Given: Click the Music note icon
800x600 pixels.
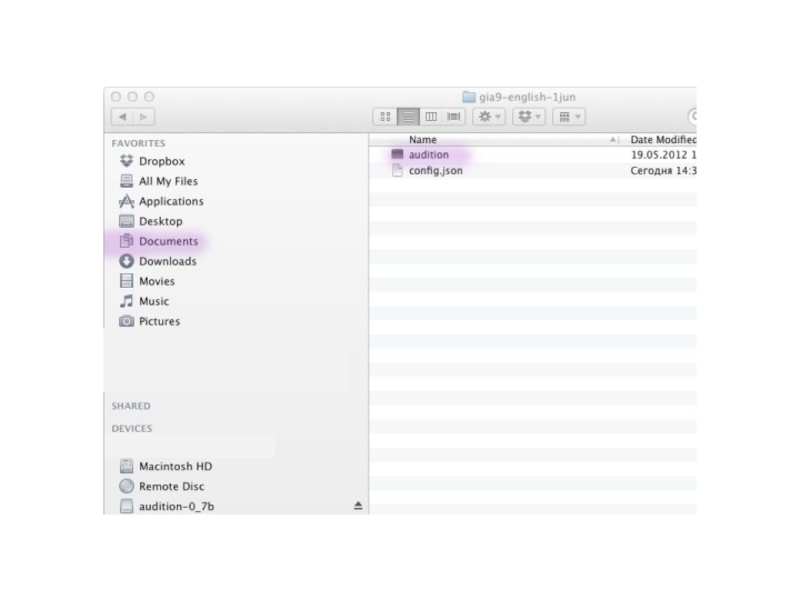Looking at the screenshot, I should coord(127,301).
